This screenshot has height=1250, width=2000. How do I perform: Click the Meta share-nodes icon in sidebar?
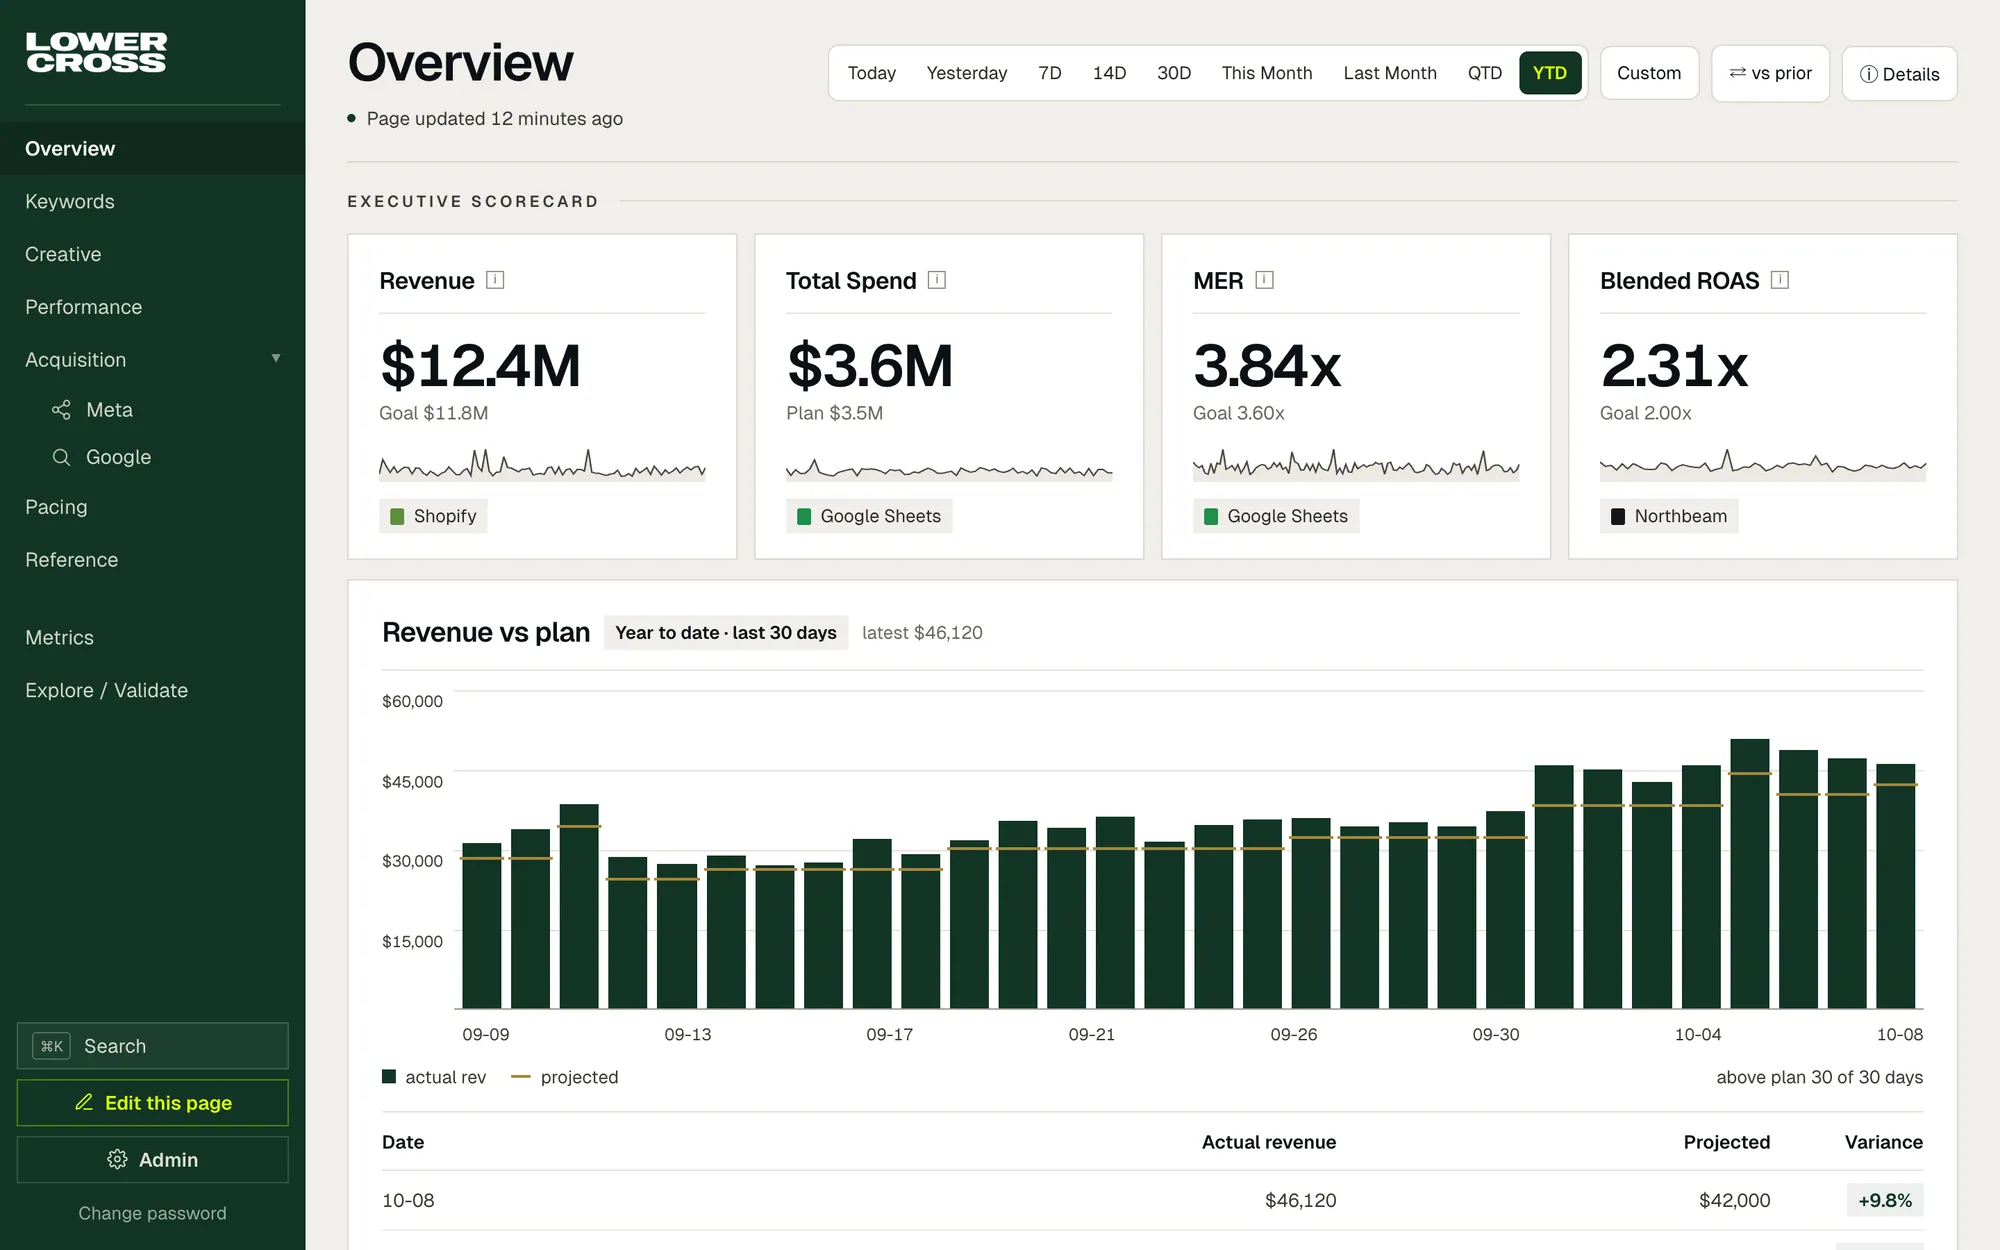(x=61, y=410)
